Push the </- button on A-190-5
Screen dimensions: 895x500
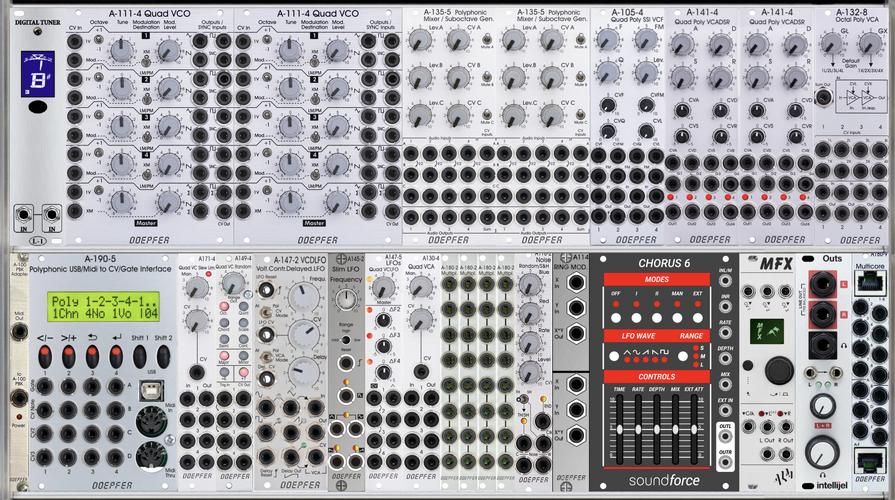click(45, 356)
